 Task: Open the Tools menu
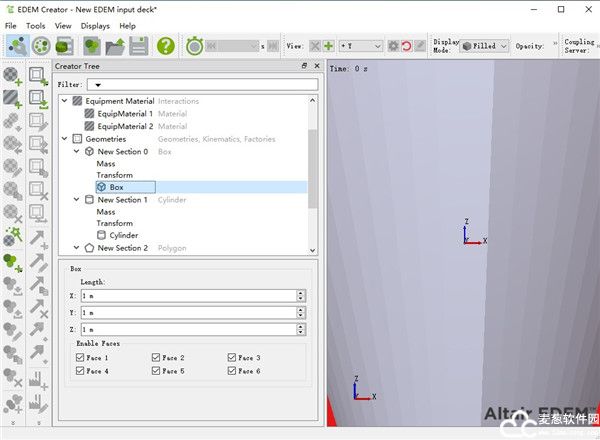[35, 25]
